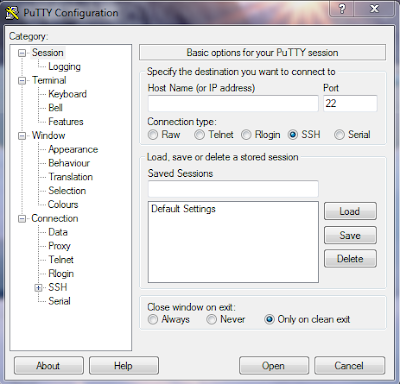This screenshot has height=384, width=400.
Task: Open the Keyboard settings category
Action: tap(67, 94)
